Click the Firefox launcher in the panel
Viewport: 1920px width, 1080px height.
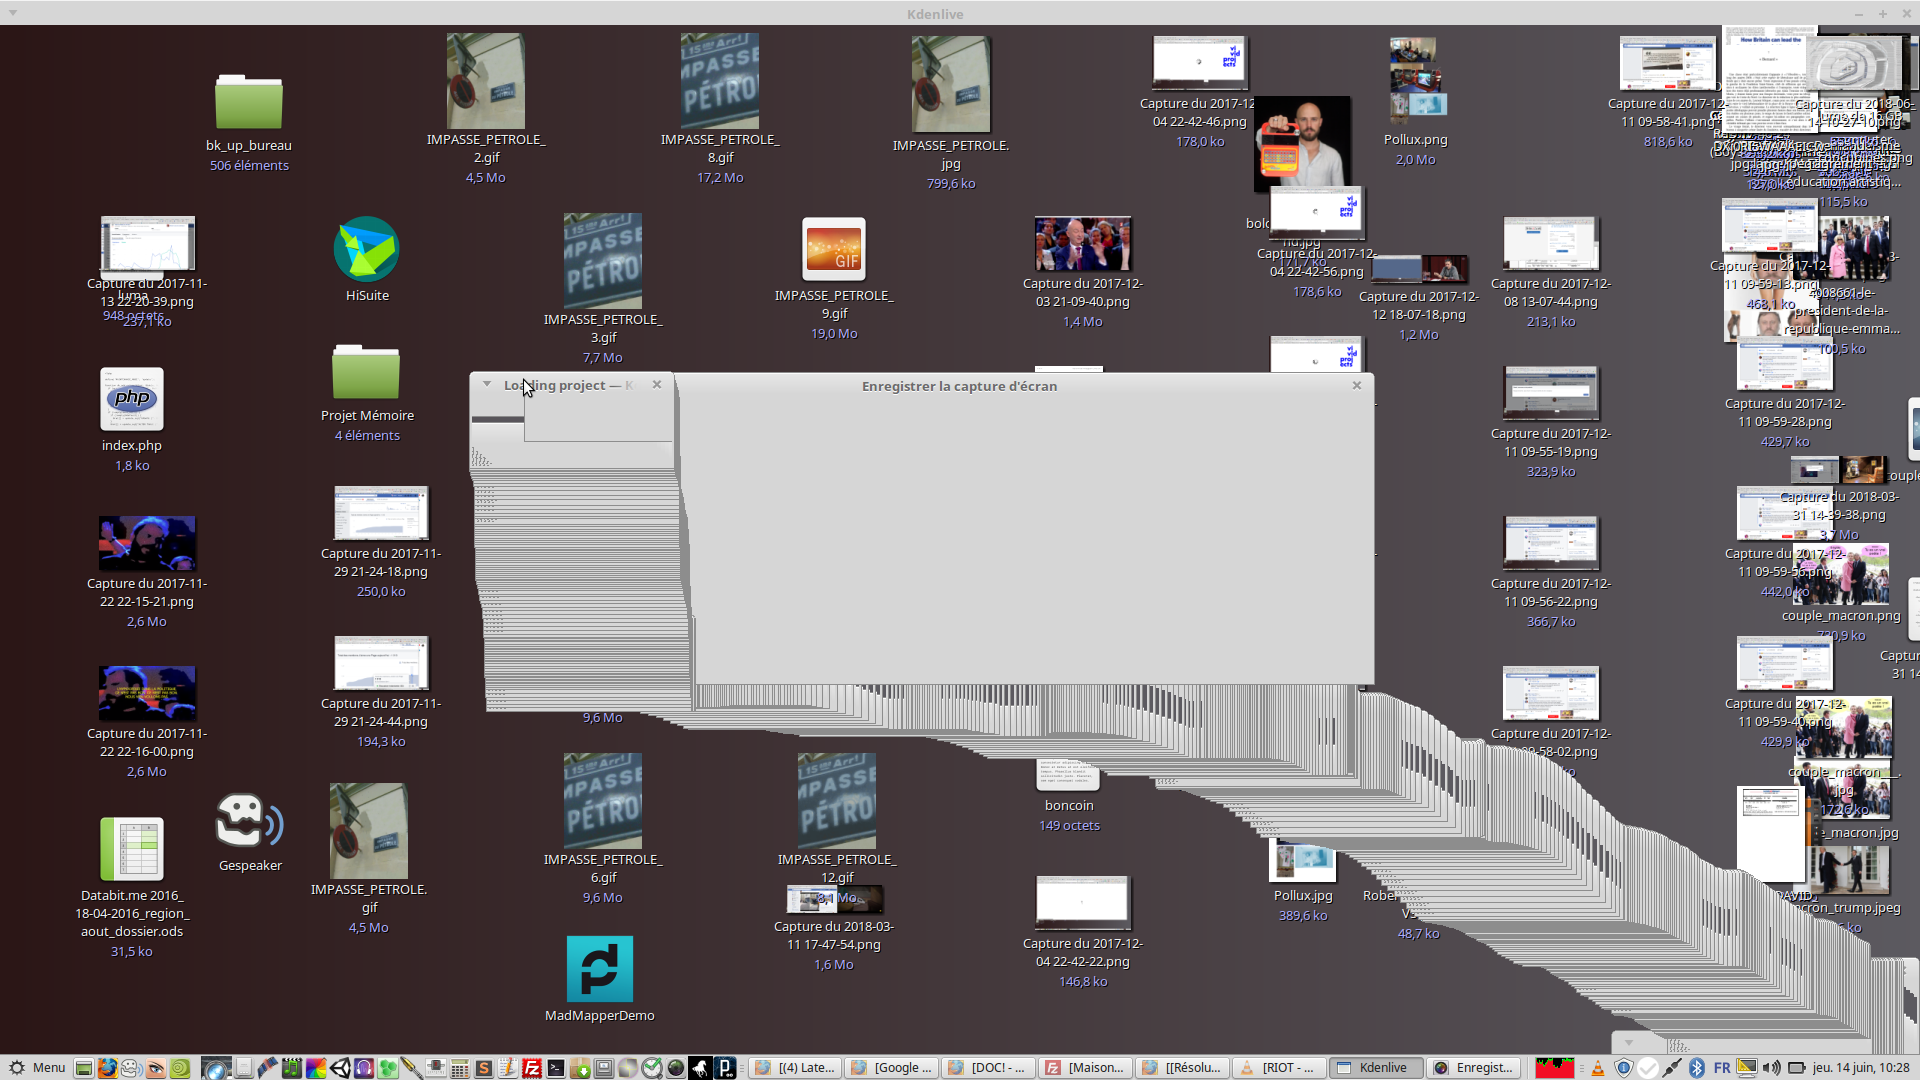click(107, 1068)
